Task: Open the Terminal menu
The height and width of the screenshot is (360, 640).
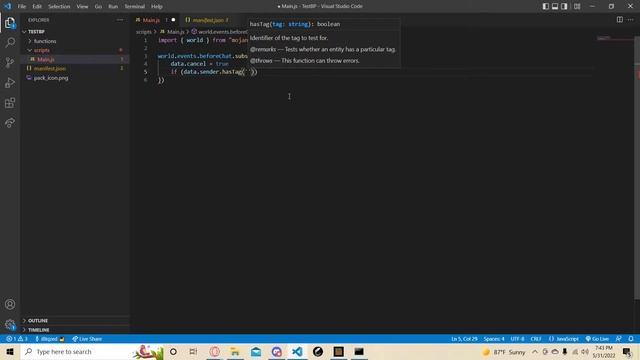Action: [135, 6]
